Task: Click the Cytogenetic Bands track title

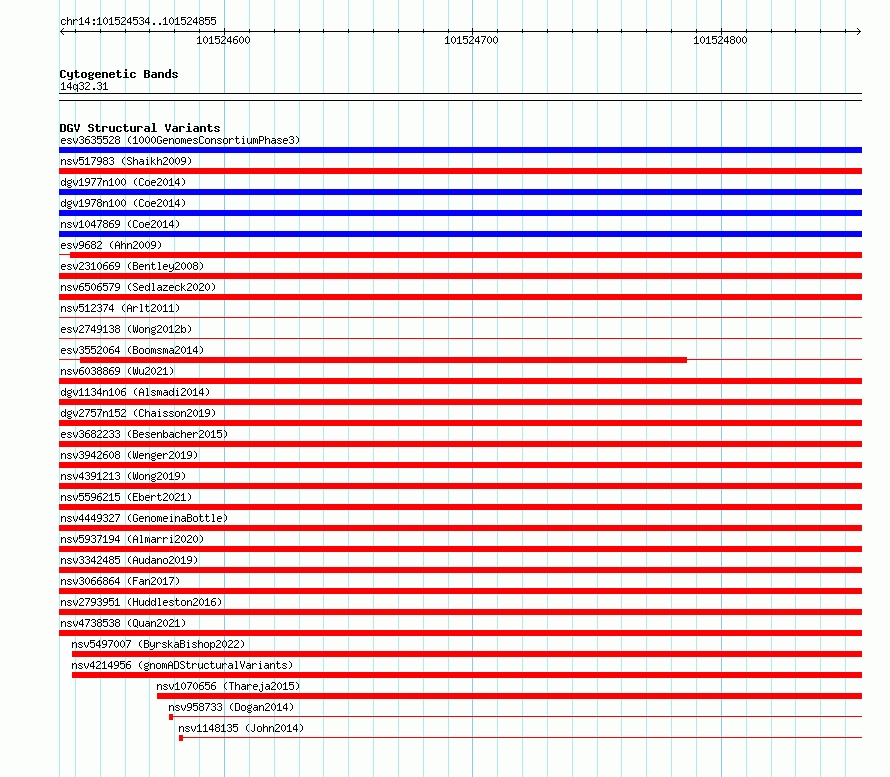Action: (119, 74)
